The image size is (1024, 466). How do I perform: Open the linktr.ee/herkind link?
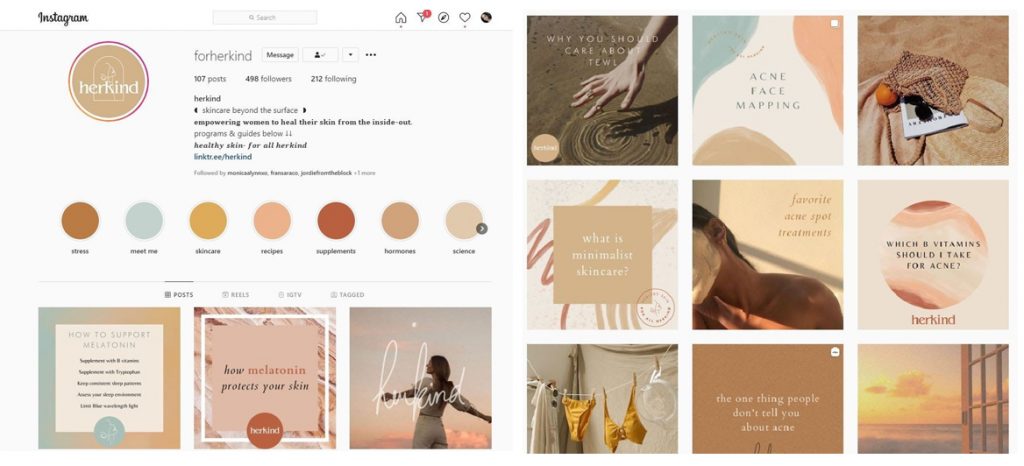(223, 157)
